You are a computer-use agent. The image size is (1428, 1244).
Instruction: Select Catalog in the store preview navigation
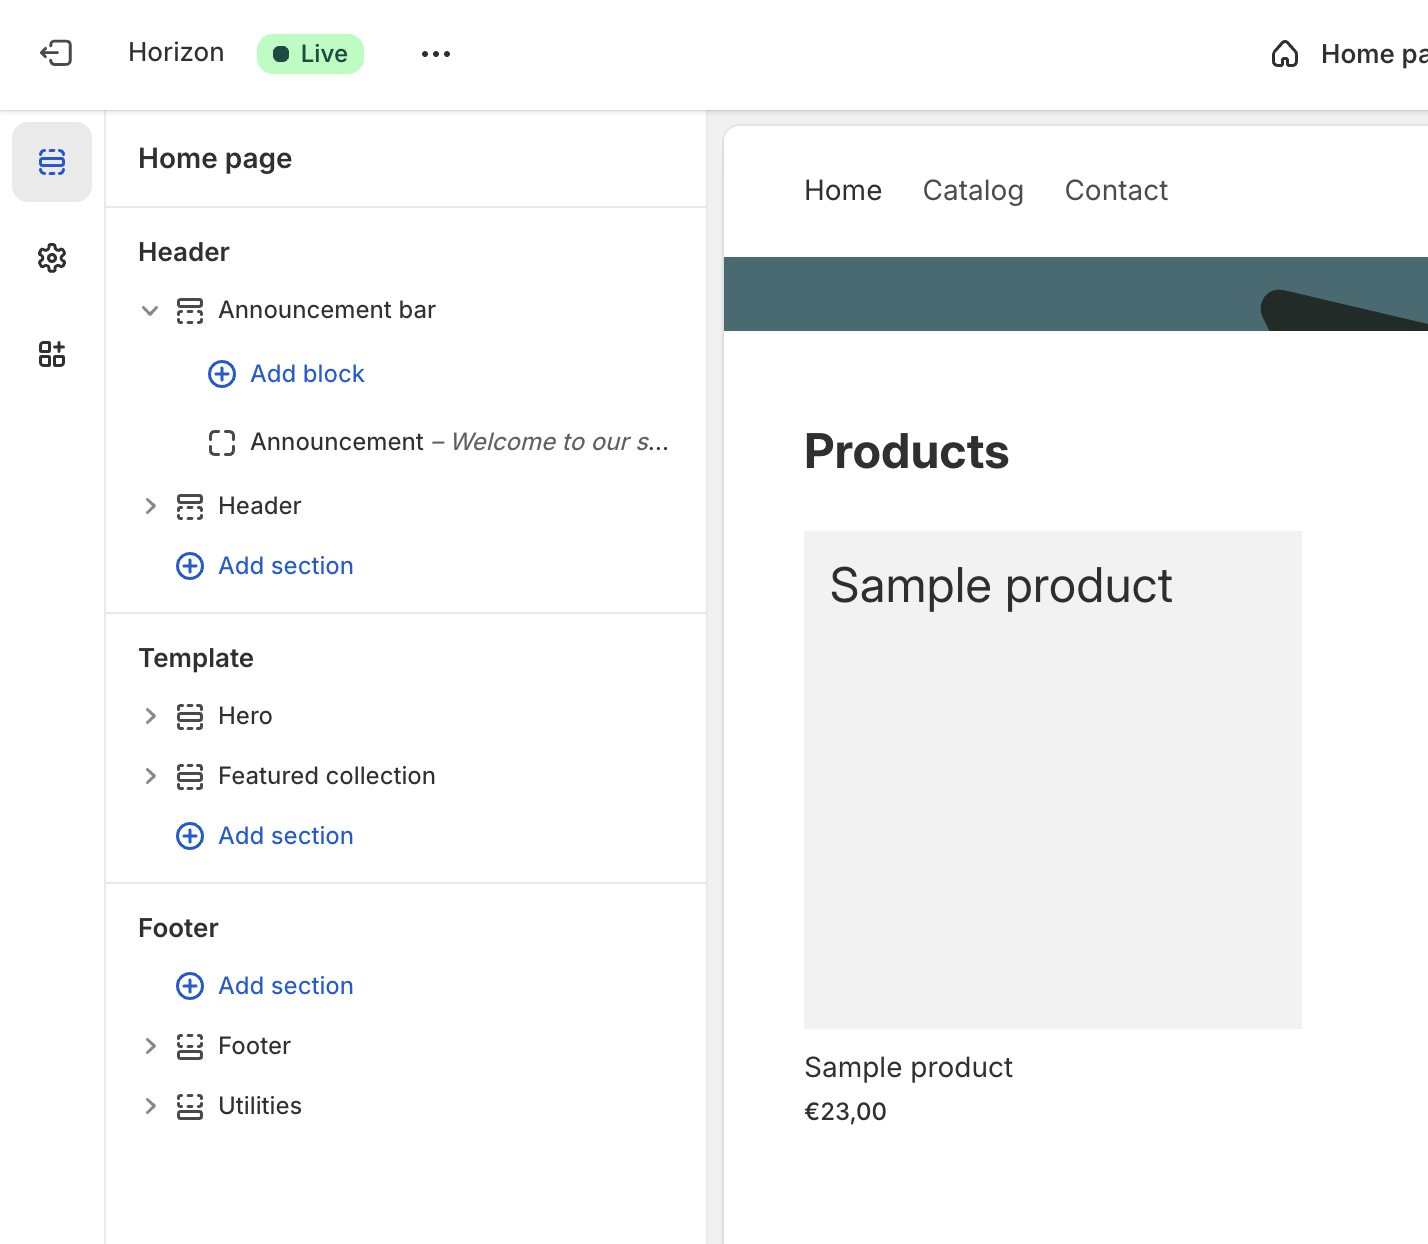pyautogui.click(x=973, y=190)
